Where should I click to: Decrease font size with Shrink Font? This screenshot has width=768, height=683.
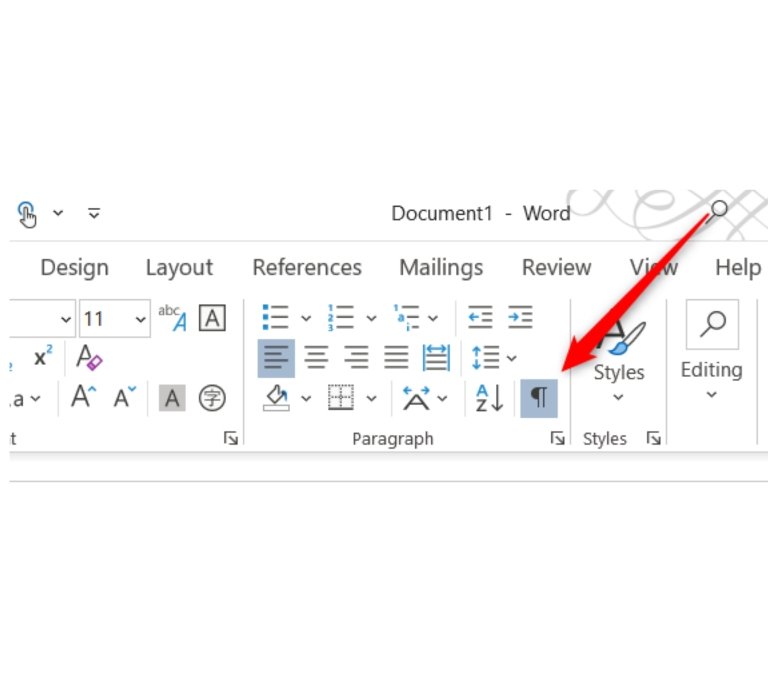(124, 397)
